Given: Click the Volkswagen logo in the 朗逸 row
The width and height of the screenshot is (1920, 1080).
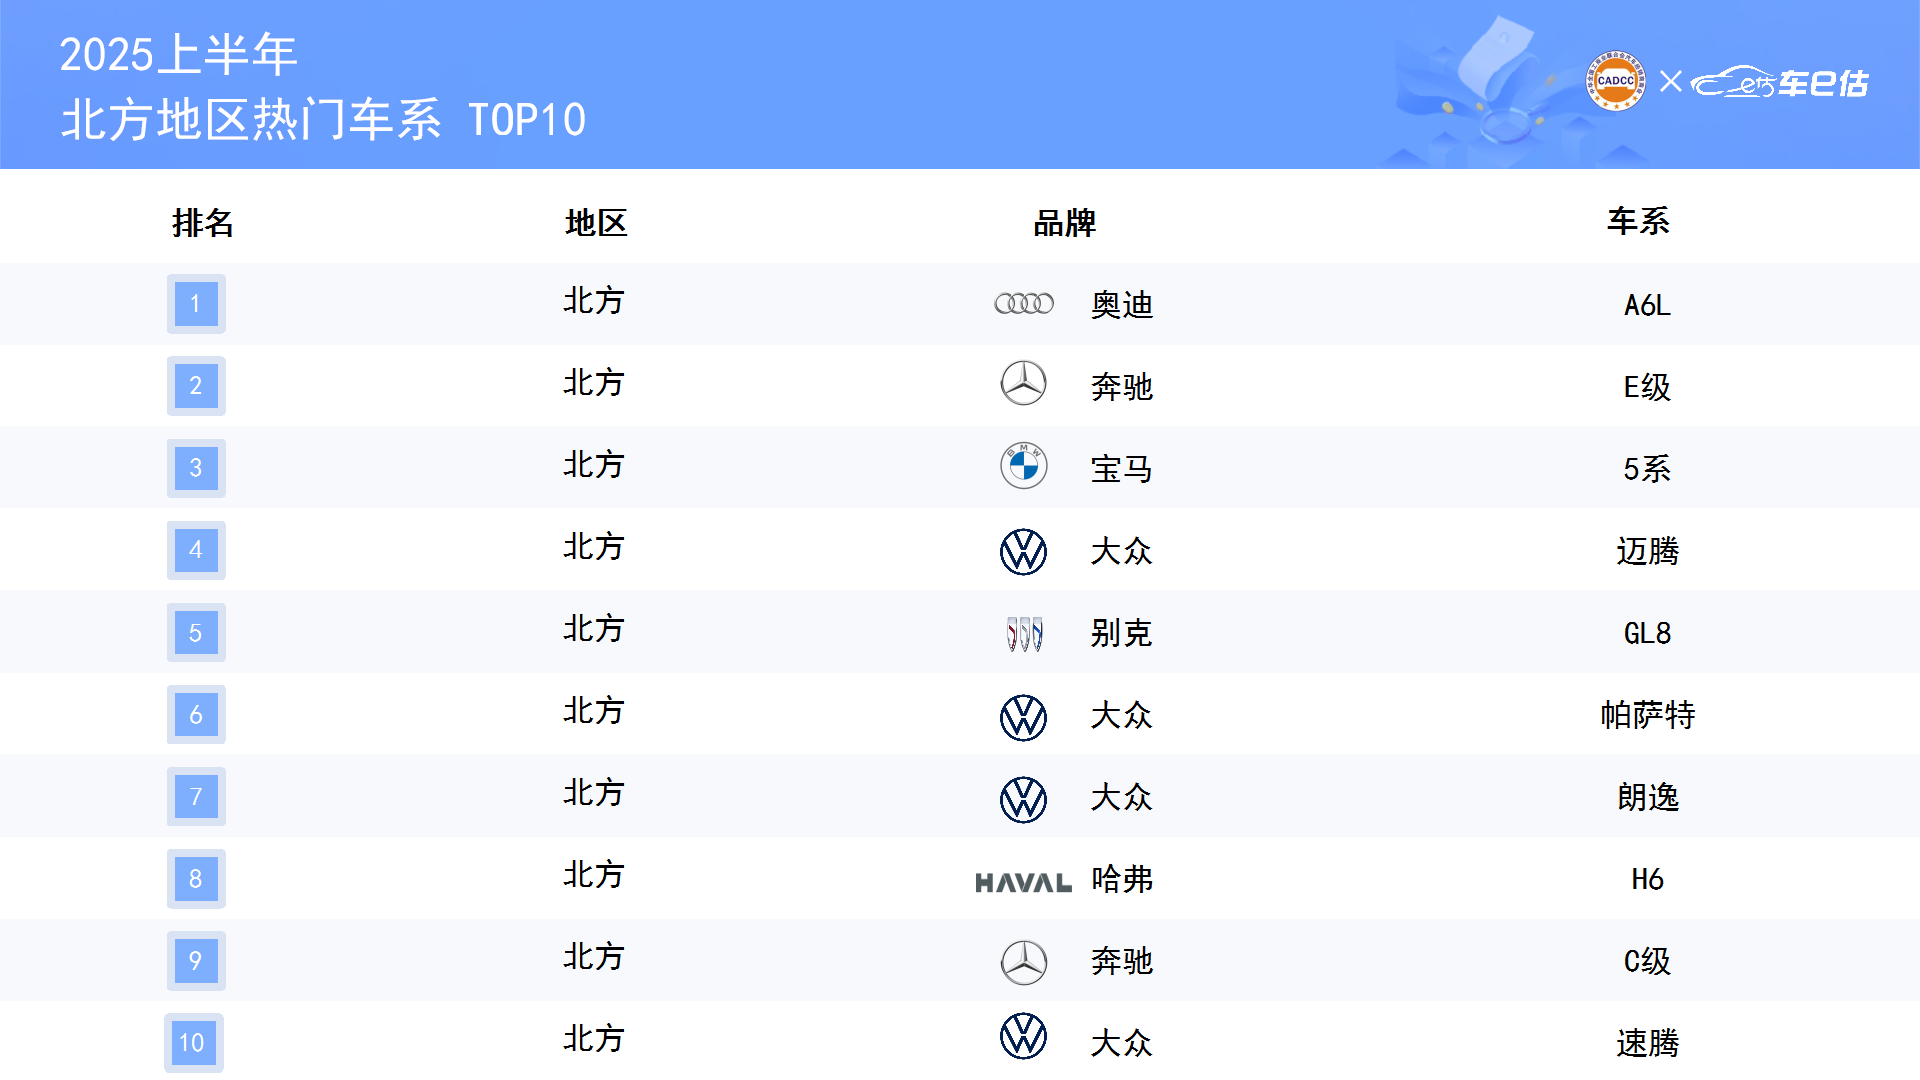Looking at the screenshot, I should (x=1024, y=800).
